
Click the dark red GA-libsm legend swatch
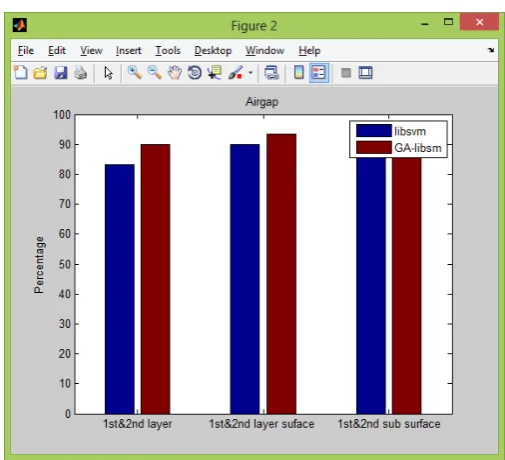point(374,147)
